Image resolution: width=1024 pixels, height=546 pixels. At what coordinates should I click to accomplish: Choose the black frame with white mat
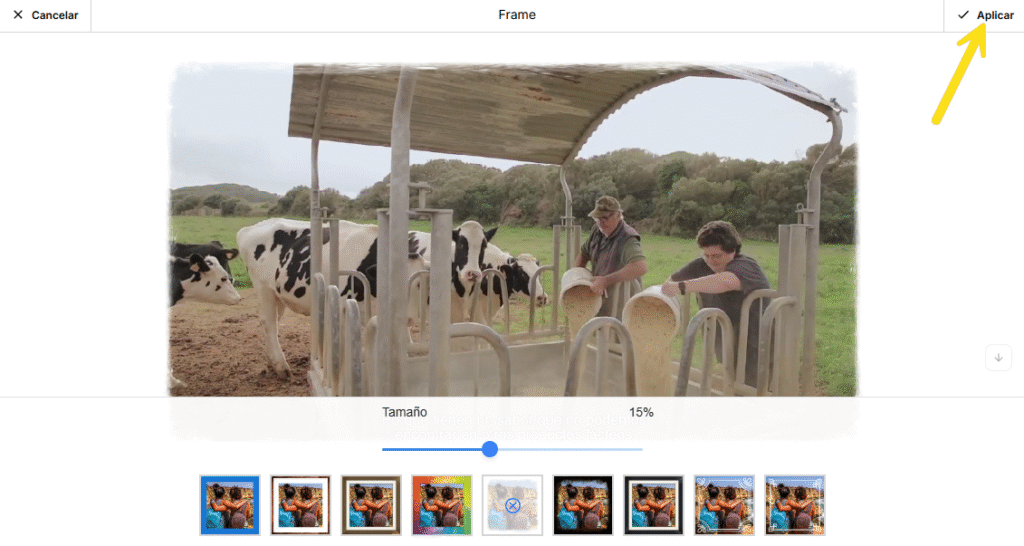[x=653, y=505]
